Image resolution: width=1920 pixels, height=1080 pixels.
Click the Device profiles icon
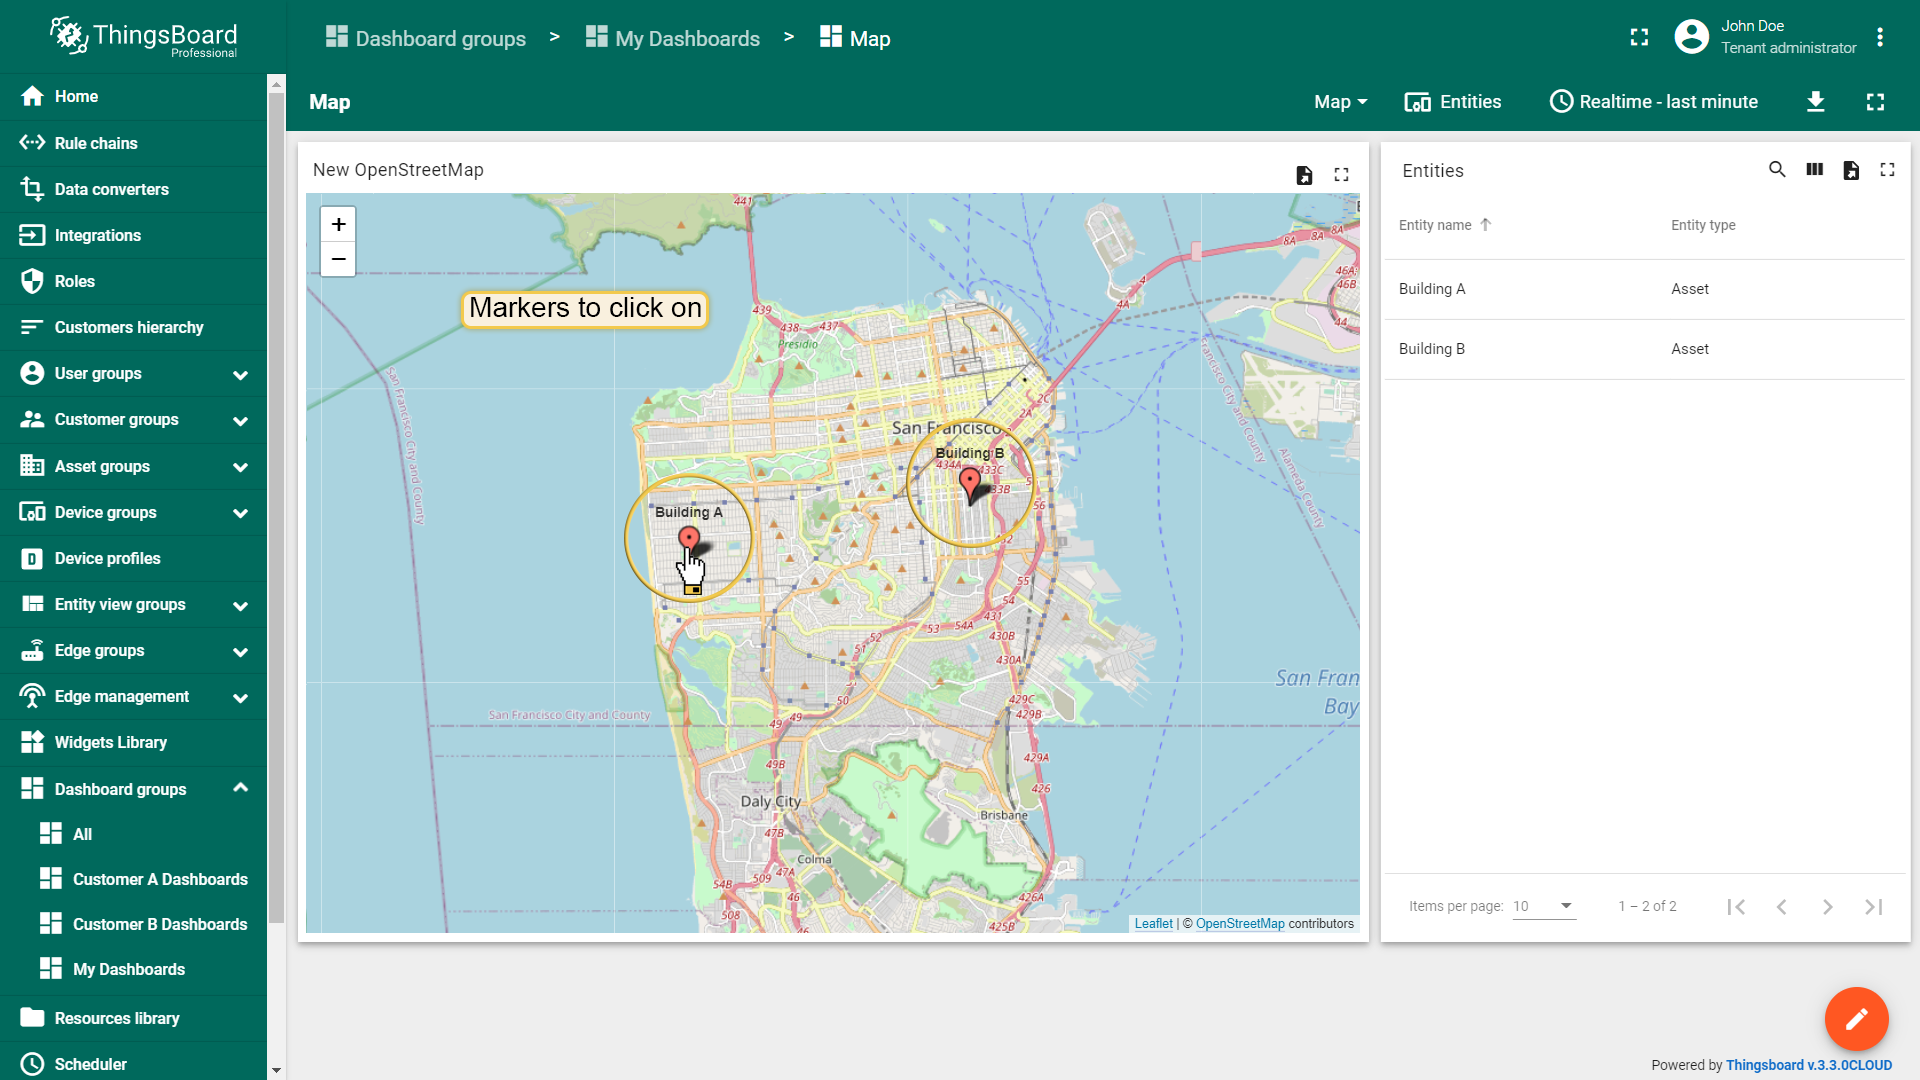(x=32, y=558)
